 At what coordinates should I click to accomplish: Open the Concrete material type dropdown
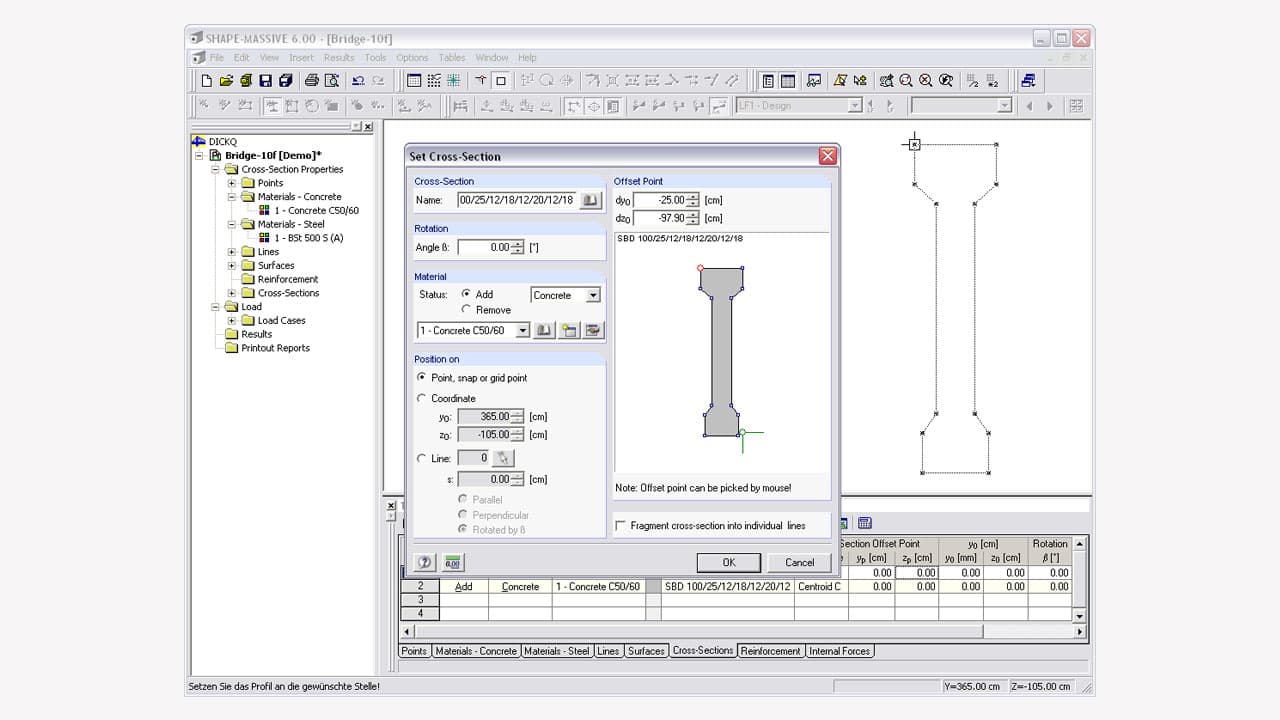pyautogui.click(x=593, y=295)
